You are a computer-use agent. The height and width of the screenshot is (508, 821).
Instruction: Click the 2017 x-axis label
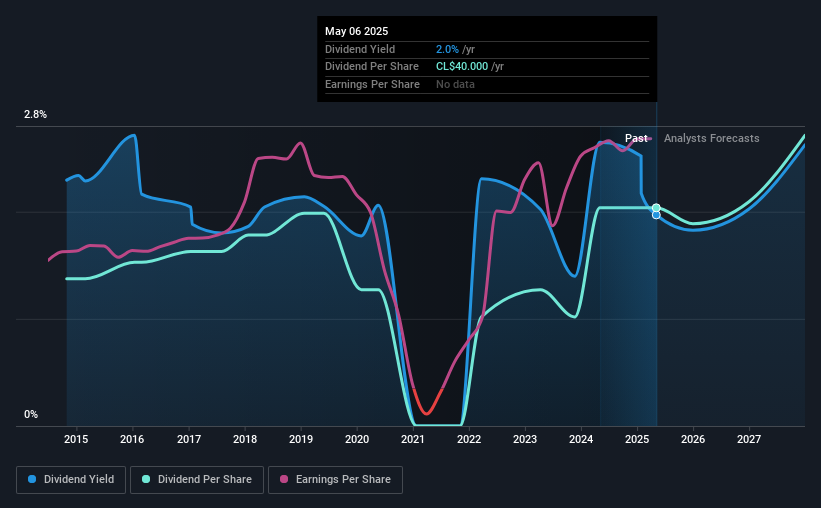click(x=188, y=439)
